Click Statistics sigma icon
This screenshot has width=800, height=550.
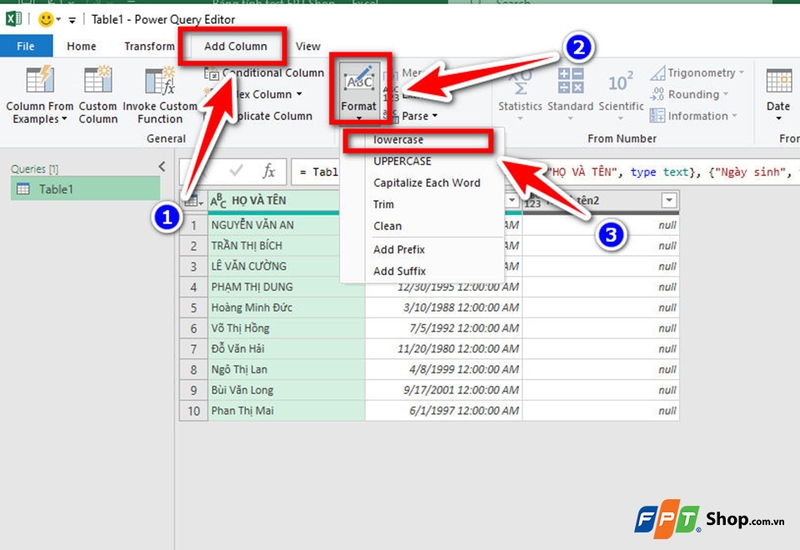pos(520,82)
